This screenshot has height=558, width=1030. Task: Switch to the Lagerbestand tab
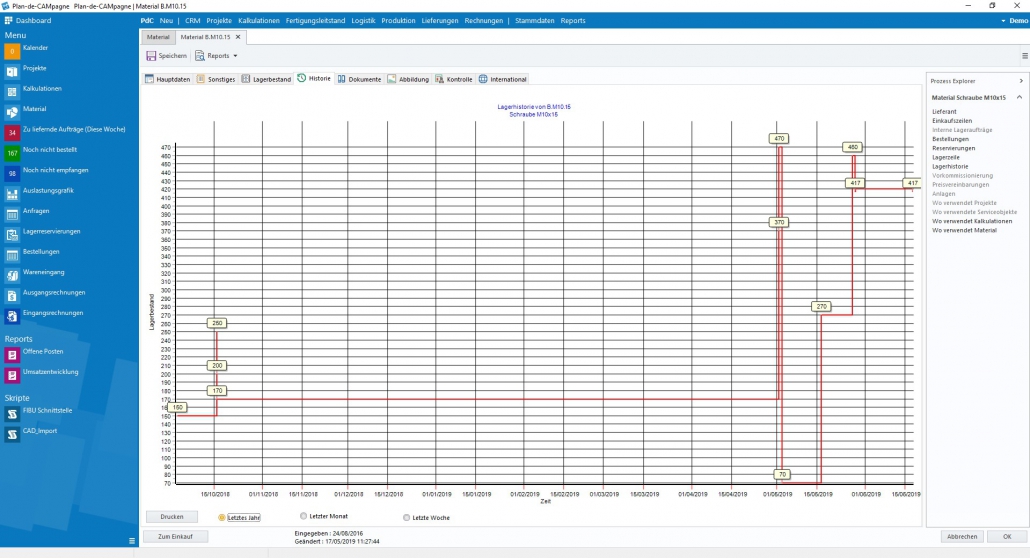[266, 79]
